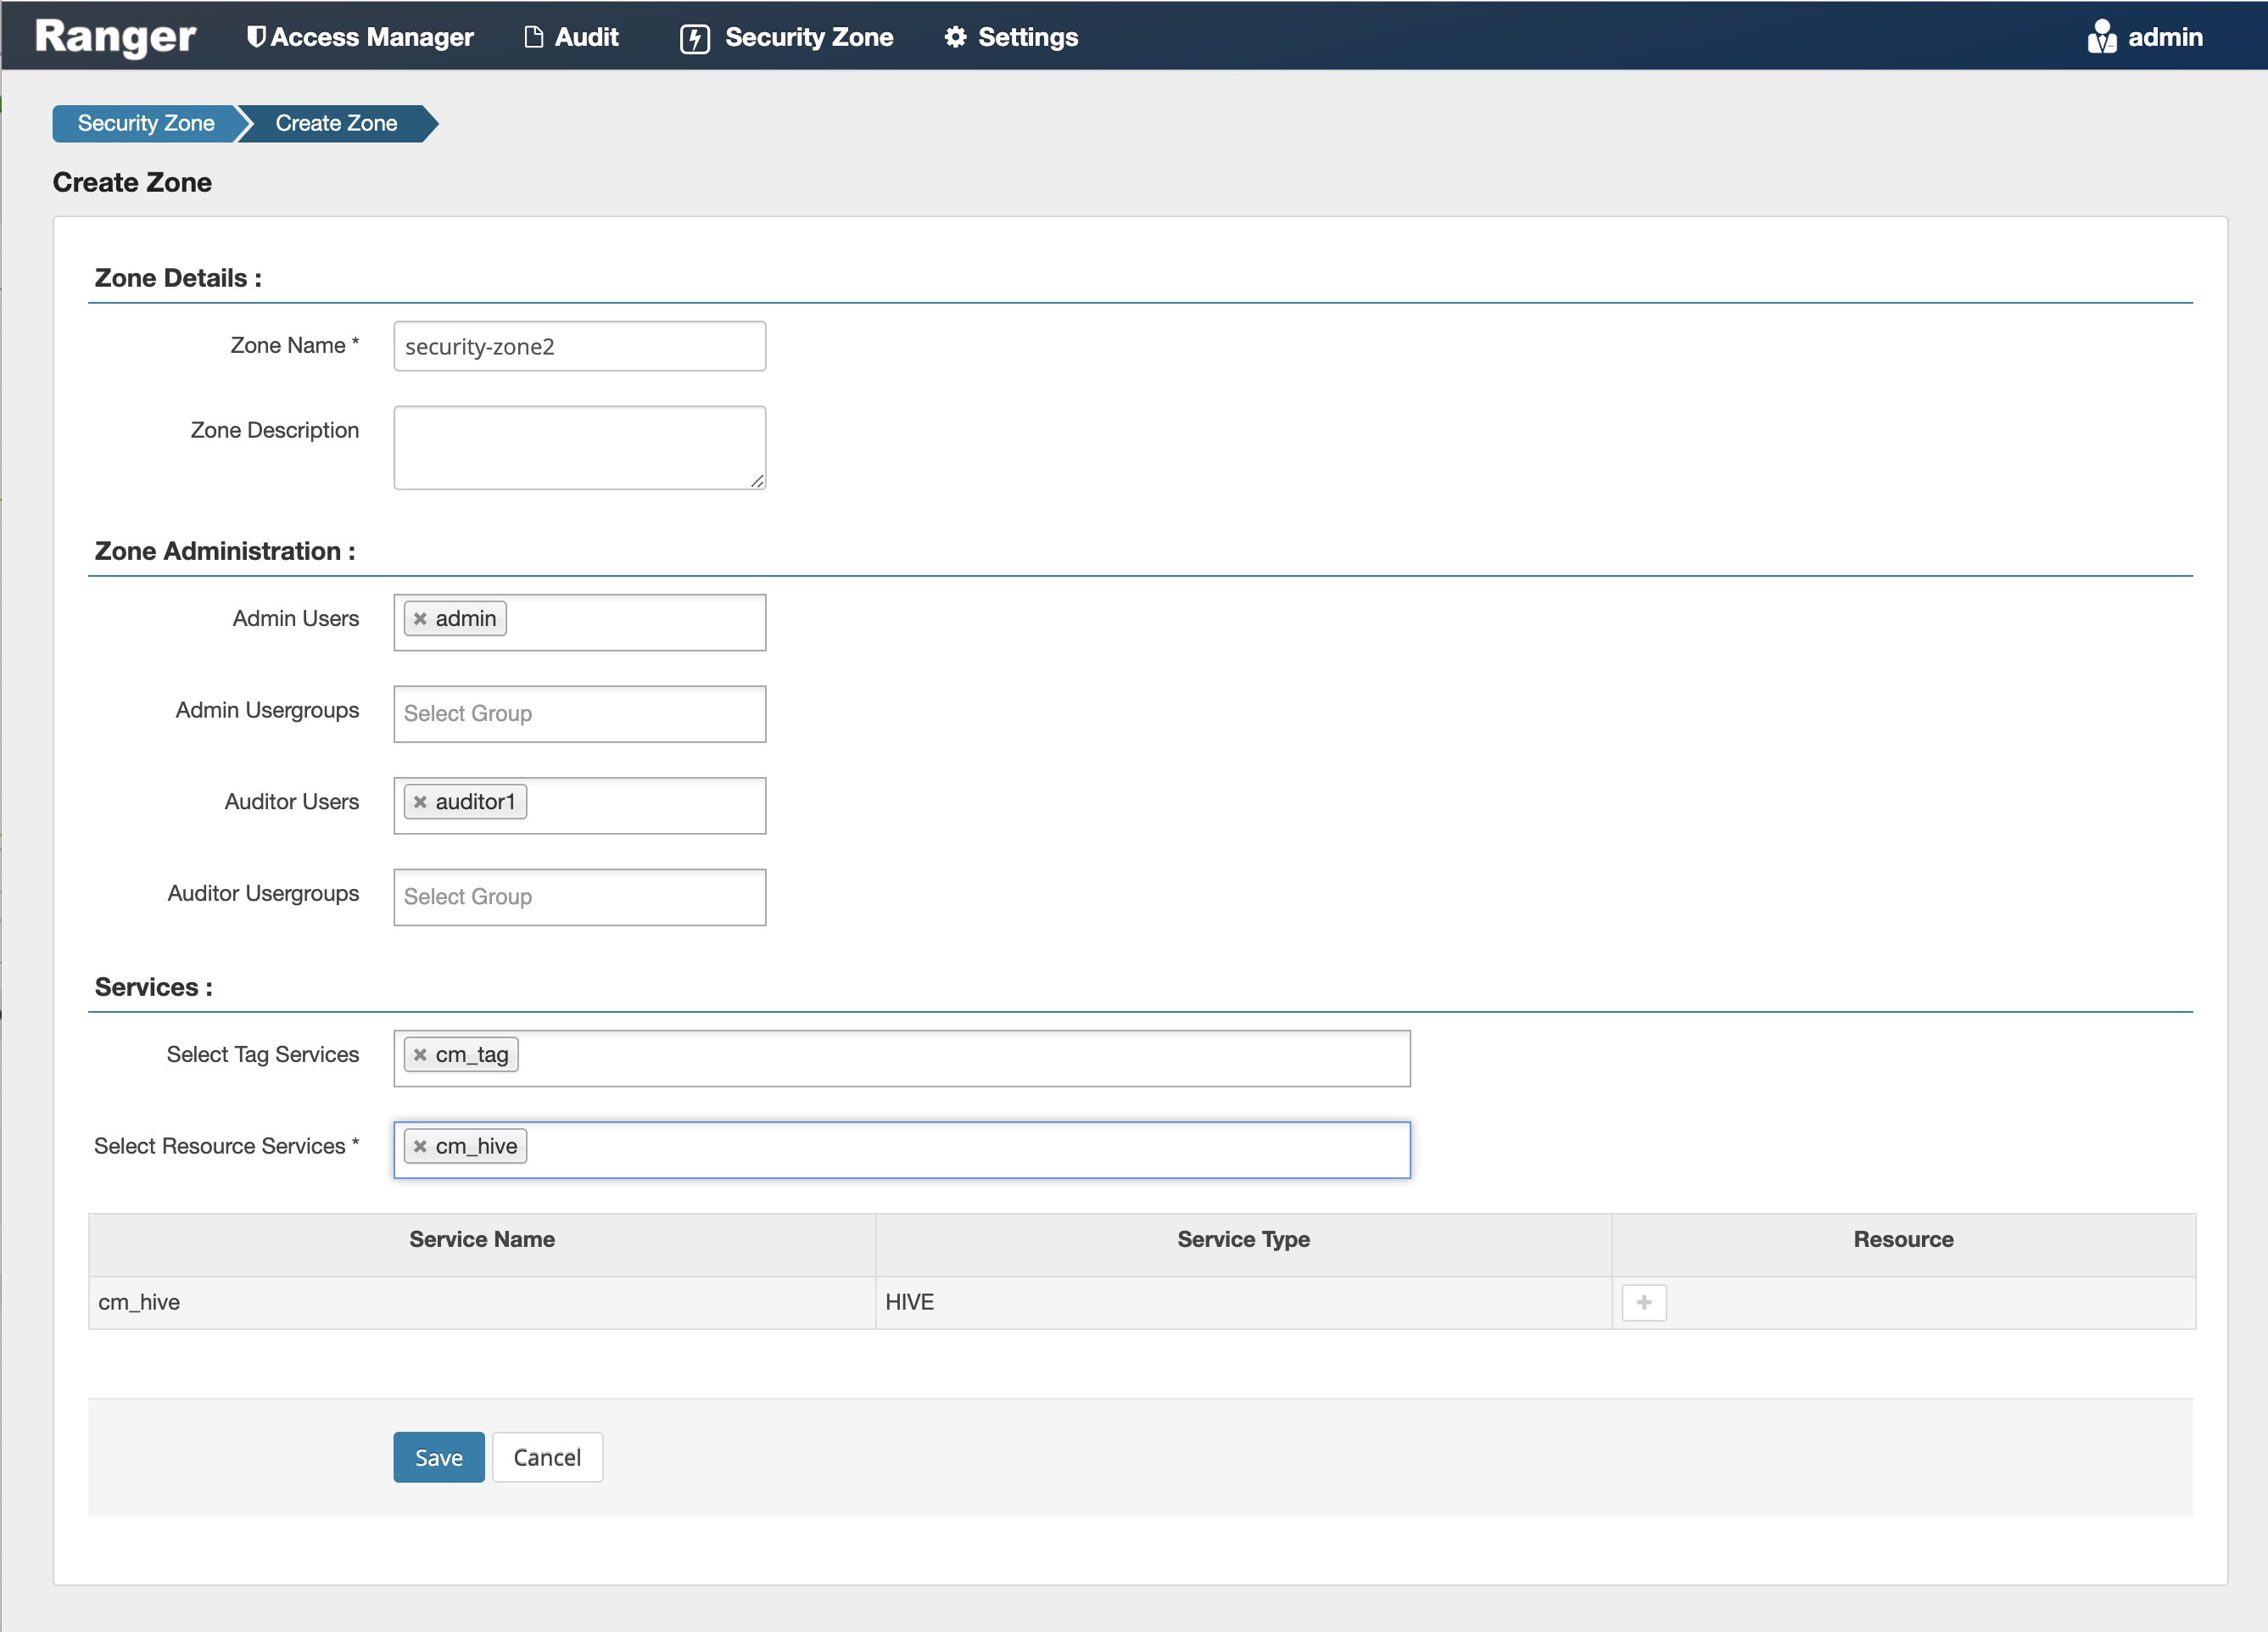Go to Security Zone breadcrumb tab
This screenshot has width=2268, height=1632.
point(146,123)
